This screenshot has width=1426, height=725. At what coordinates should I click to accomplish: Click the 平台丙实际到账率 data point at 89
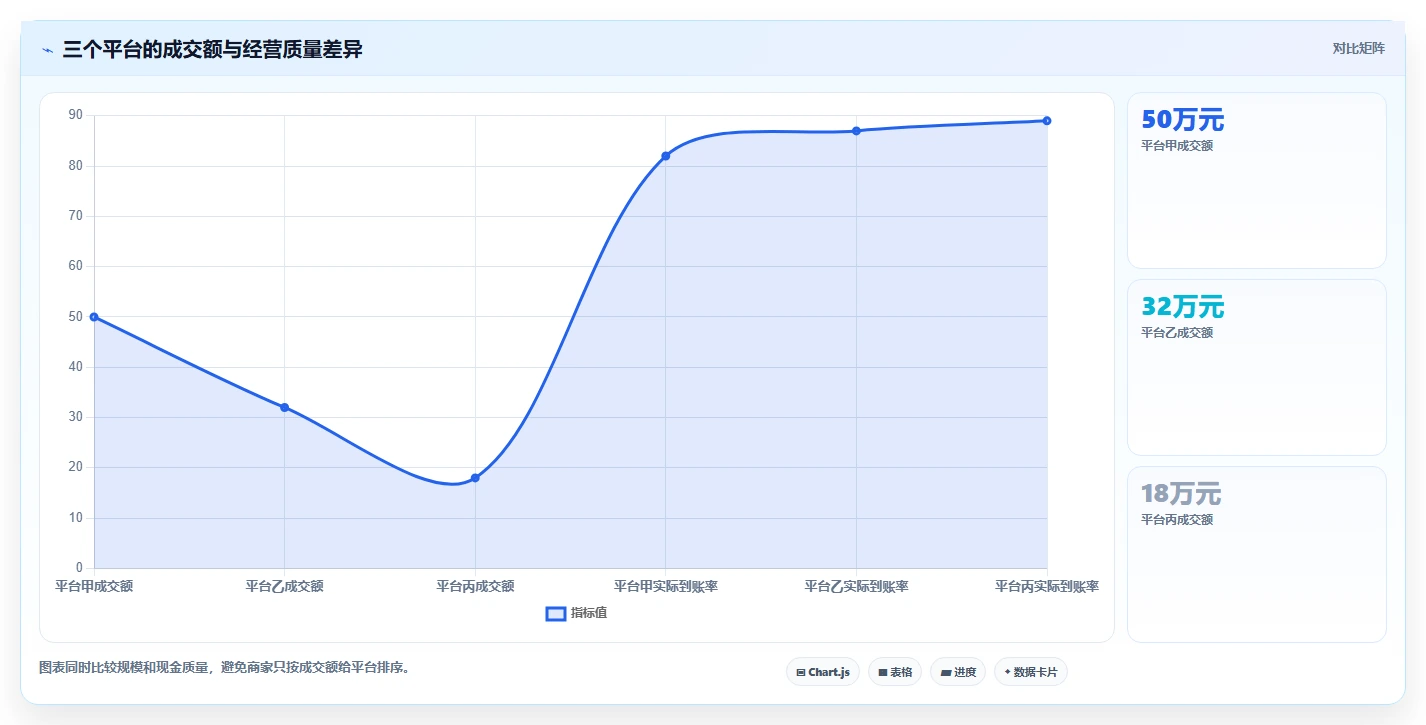(1047, 121)
